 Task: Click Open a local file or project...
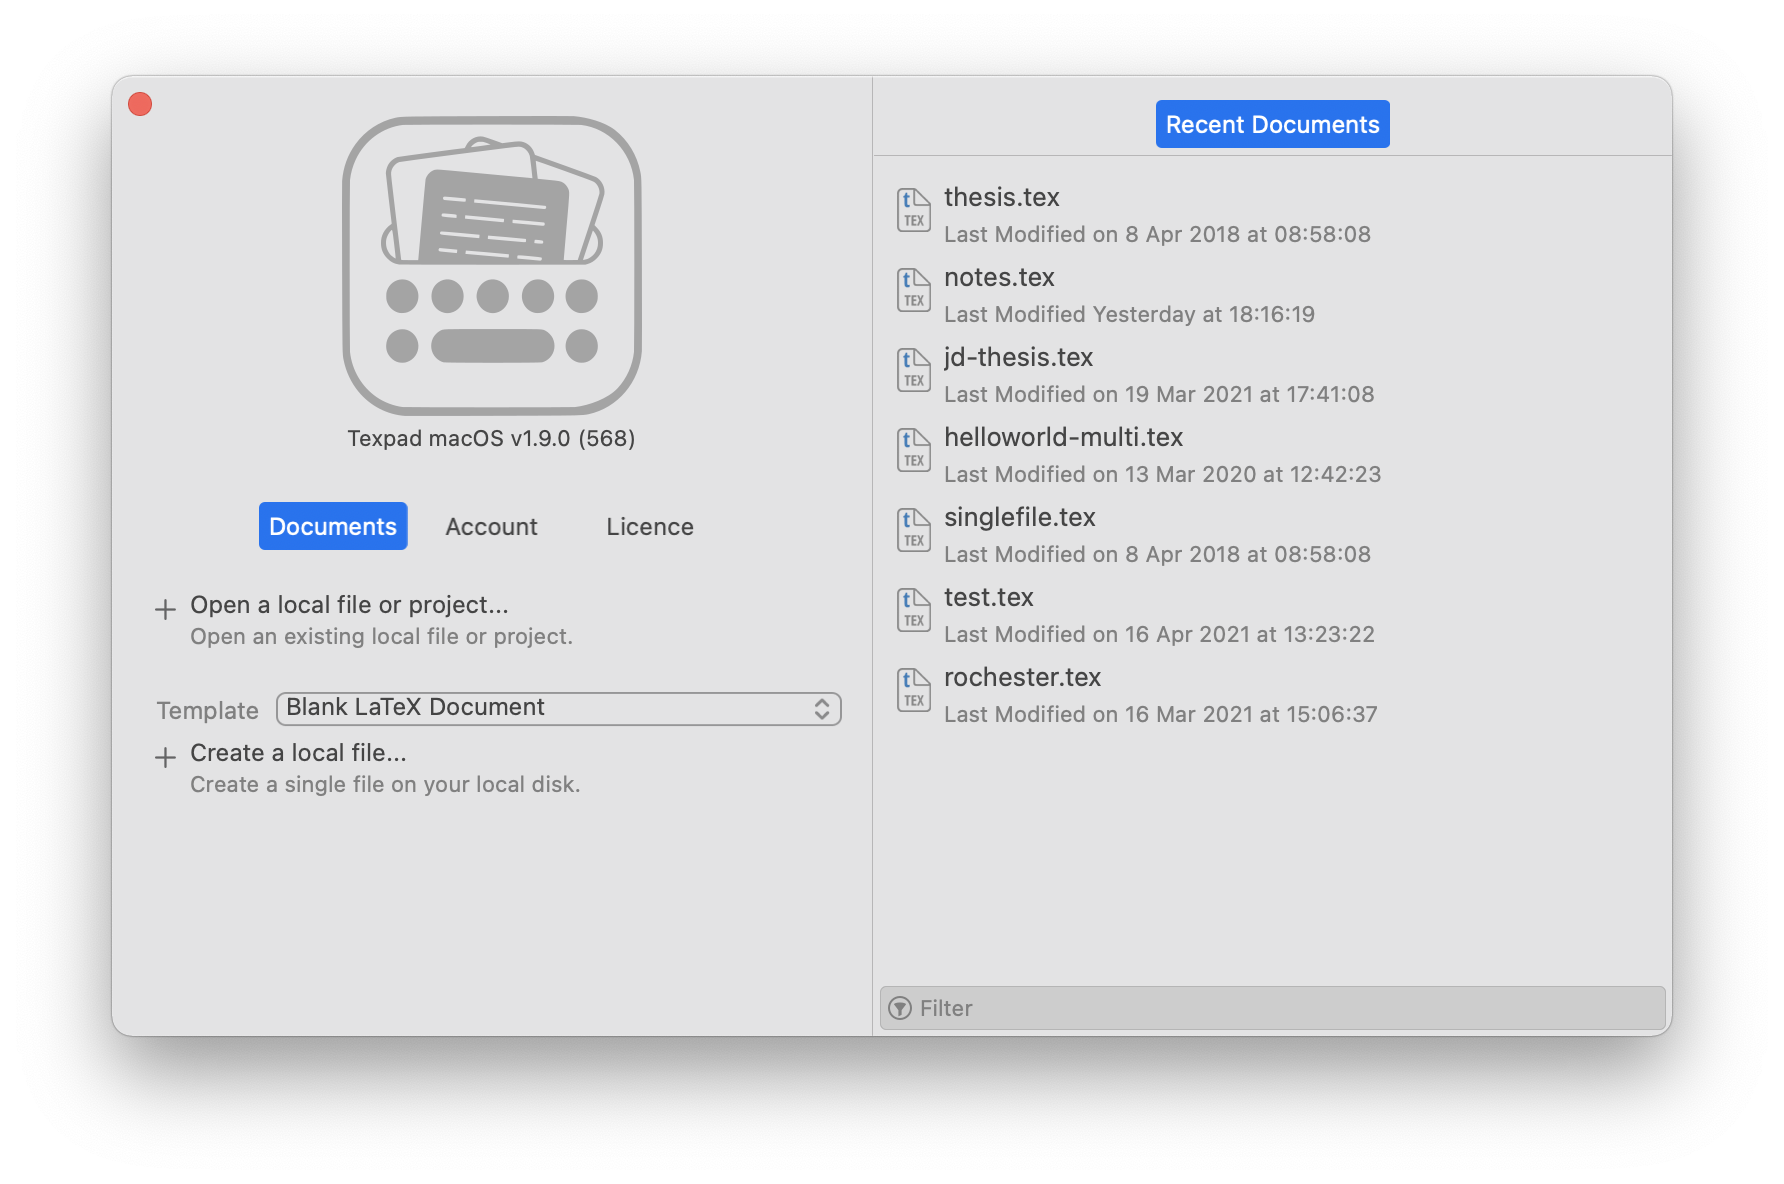(x=349, y=605)
